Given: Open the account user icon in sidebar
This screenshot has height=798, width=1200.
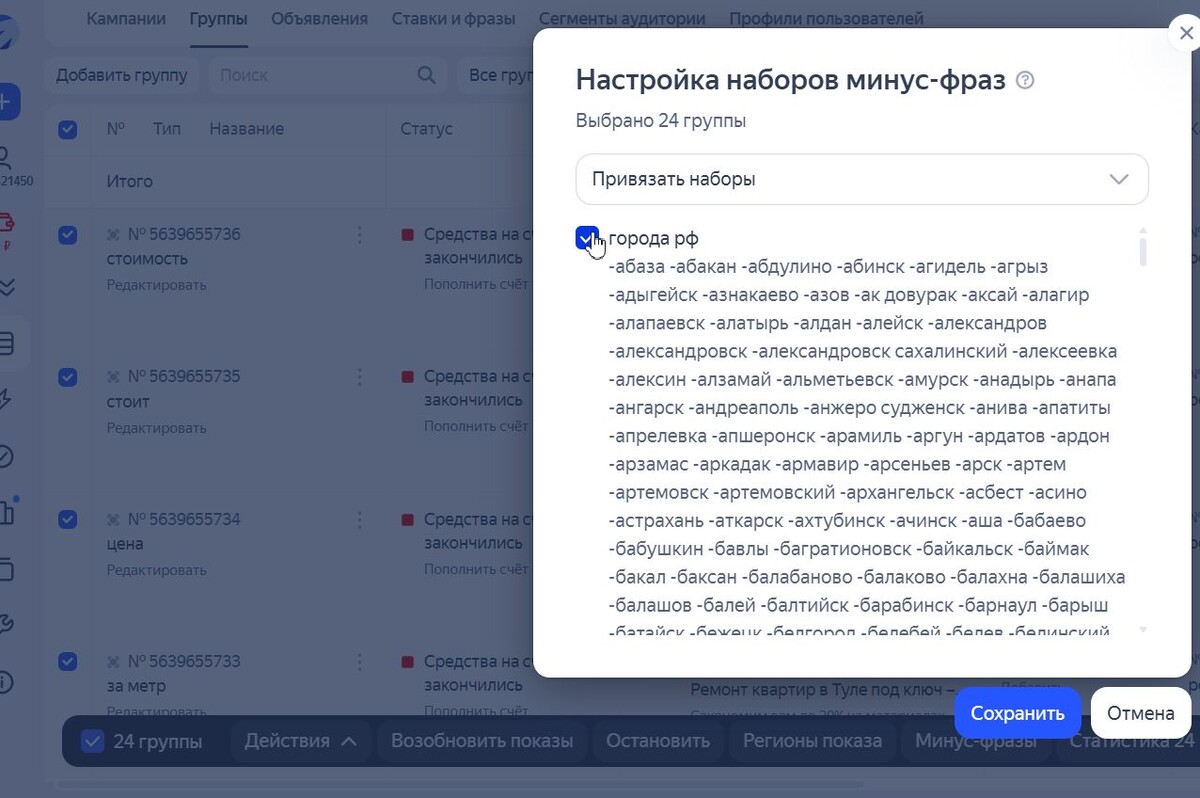Looking at the screenshot, I should [x=5, y=157].
